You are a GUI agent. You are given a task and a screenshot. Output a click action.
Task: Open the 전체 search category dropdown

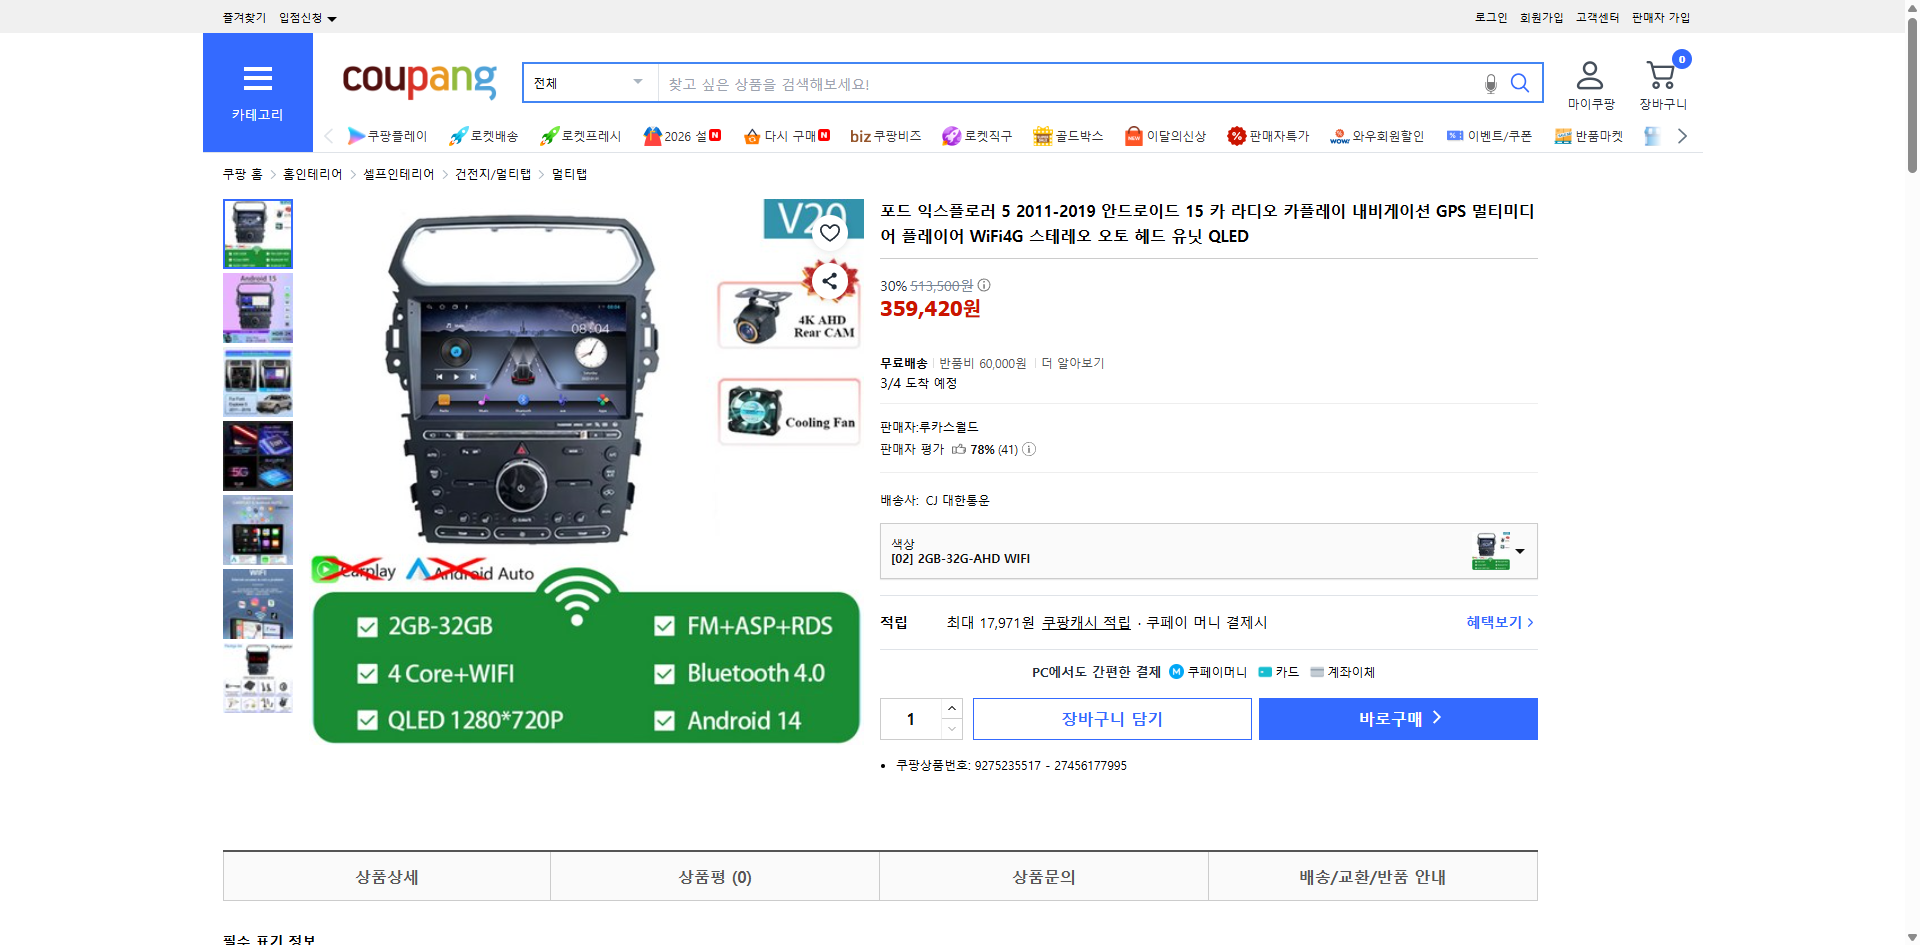[588, 83]
